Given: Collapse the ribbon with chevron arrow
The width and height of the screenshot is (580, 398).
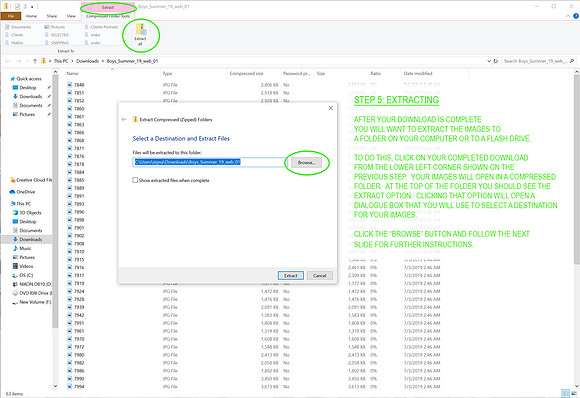Looking at the screenshot, I should pyautogui.click(x=568, y=16).
